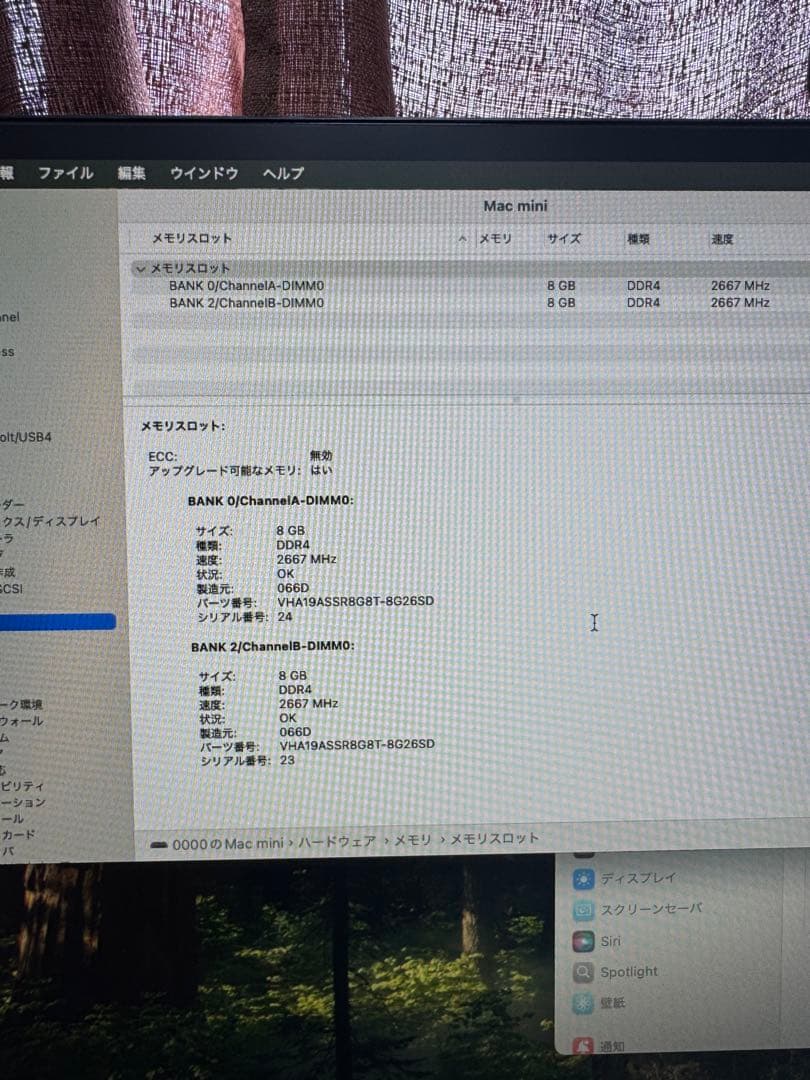
Task: Open the スクリーンセーバ settings icon
Action: 585,909
